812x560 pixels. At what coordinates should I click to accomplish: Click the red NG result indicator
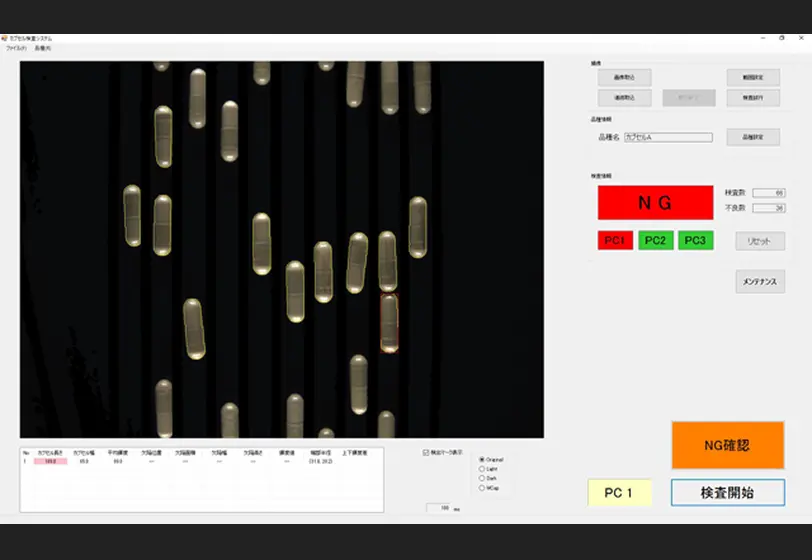[x=655, y=203]
